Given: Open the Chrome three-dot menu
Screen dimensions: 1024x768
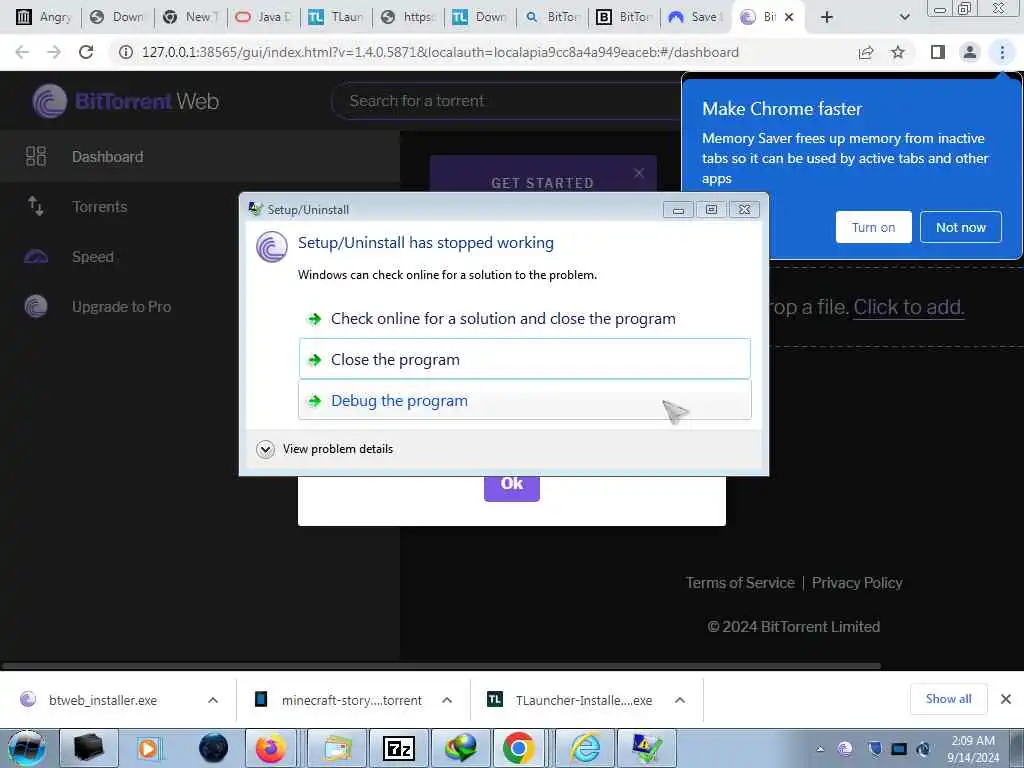Looking at the screenshot, I should (1002, 52).
